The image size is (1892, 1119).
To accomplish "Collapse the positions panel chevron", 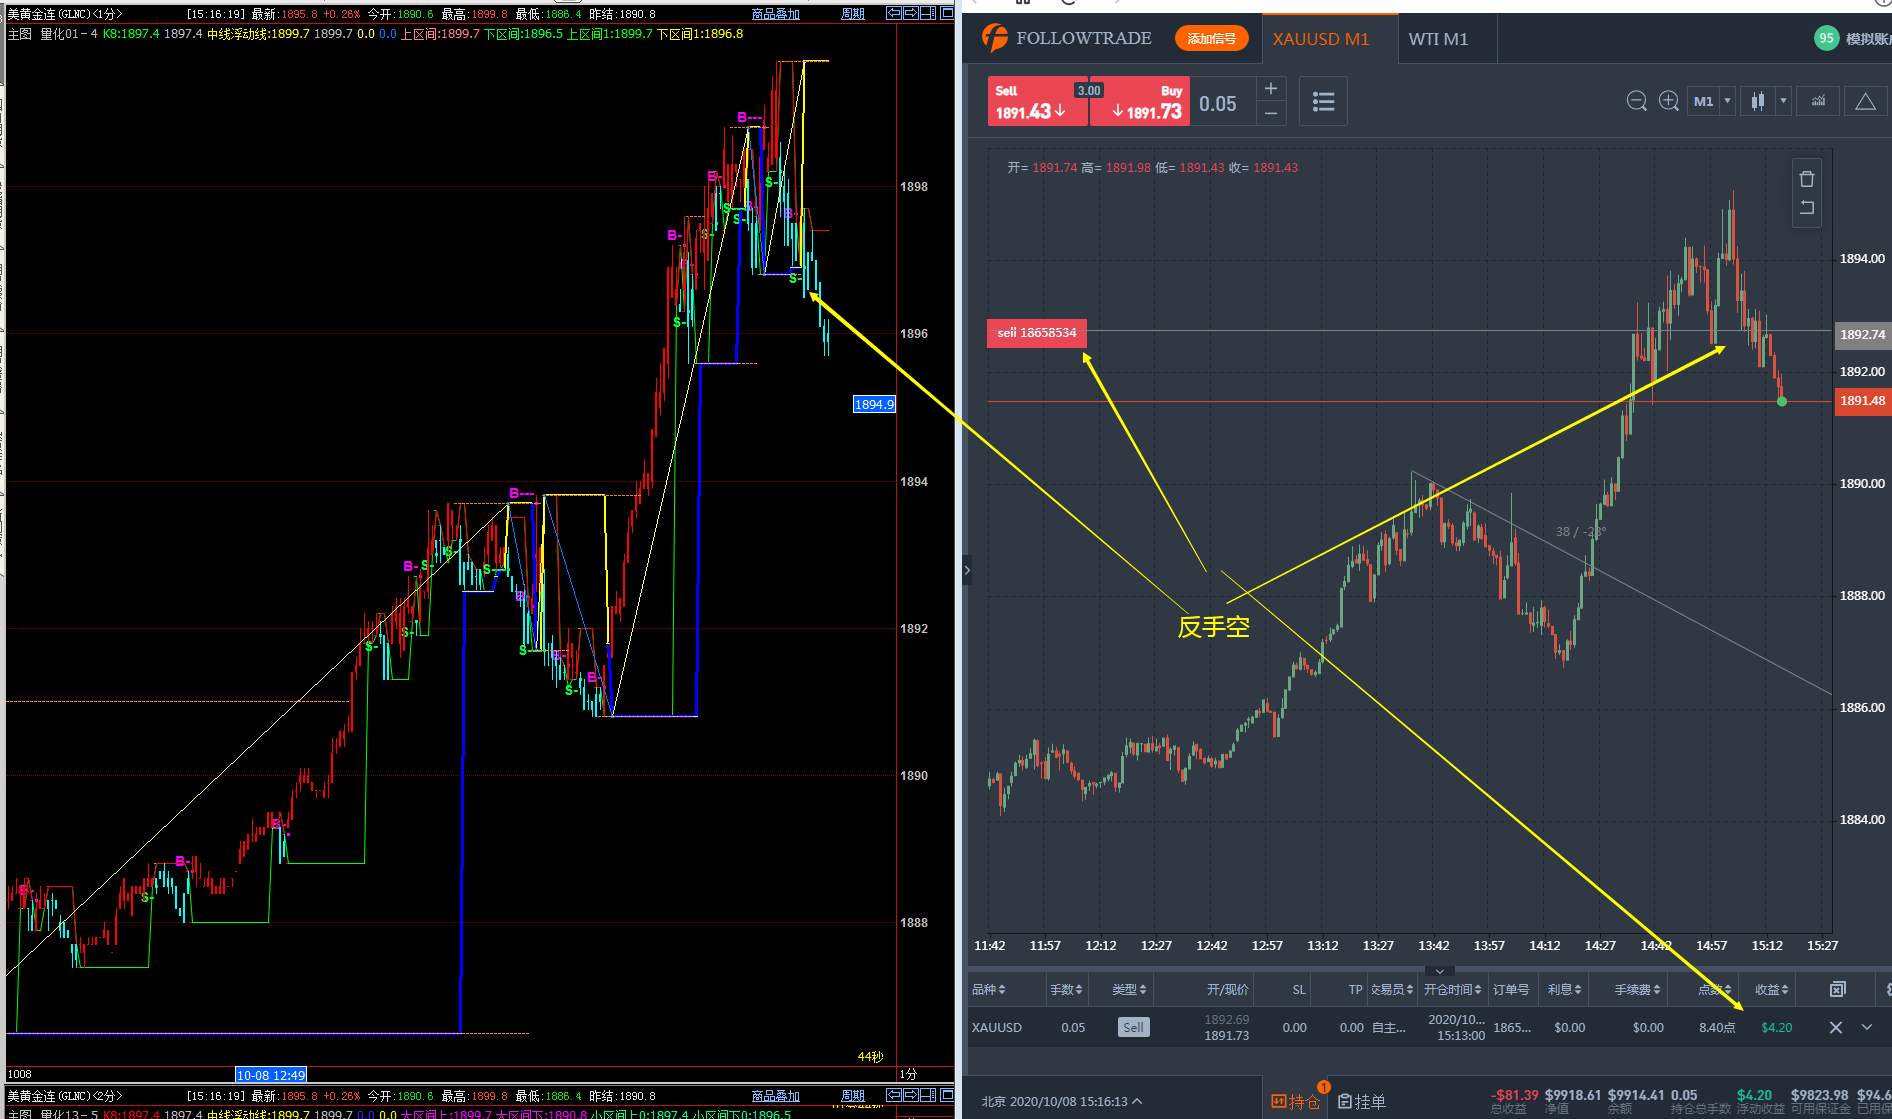I will (1439, 971).
